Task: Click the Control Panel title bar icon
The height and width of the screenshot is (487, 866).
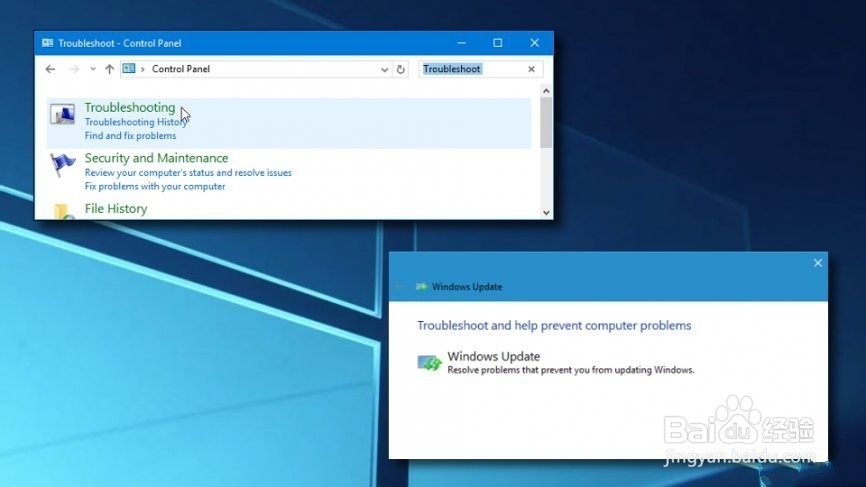Action: point(47,43)
